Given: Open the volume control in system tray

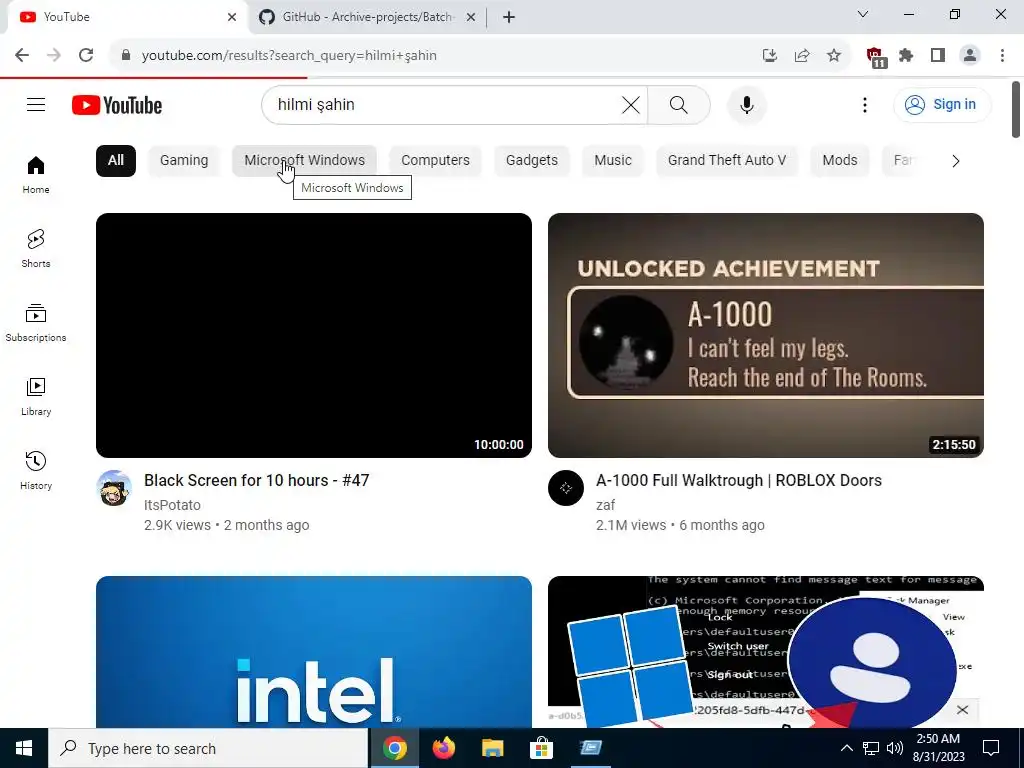Looking at the screenshot, I should pyautogui.click(x=895, y=748).
